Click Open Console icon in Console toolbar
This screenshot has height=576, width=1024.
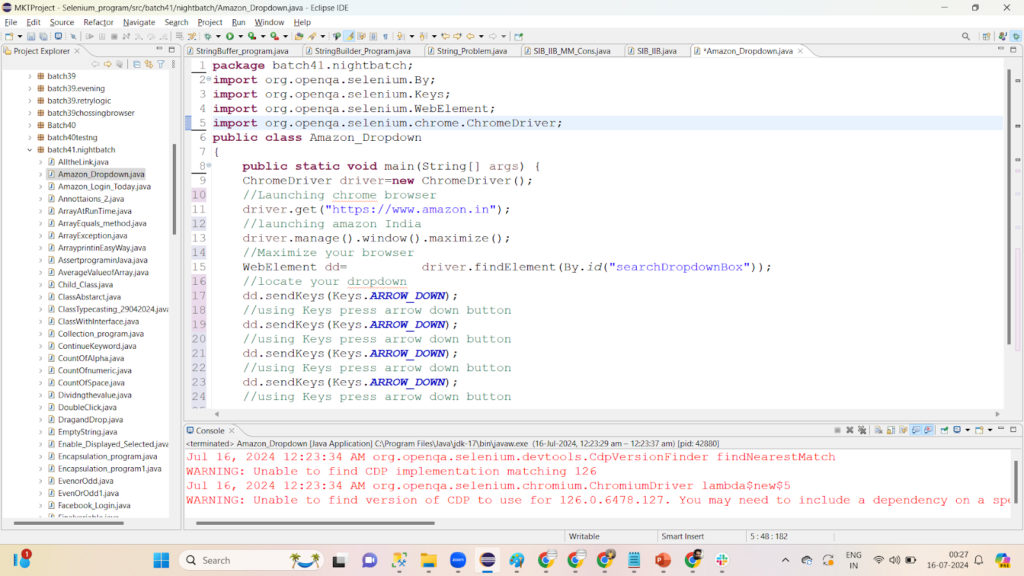click(x=979, y=430)
